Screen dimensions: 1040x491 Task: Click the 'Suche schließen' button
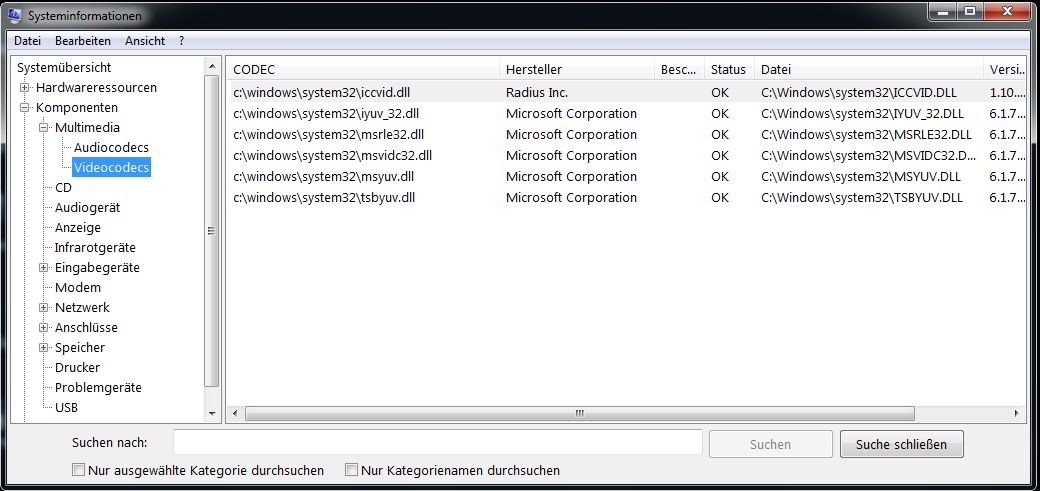[901, 444]
